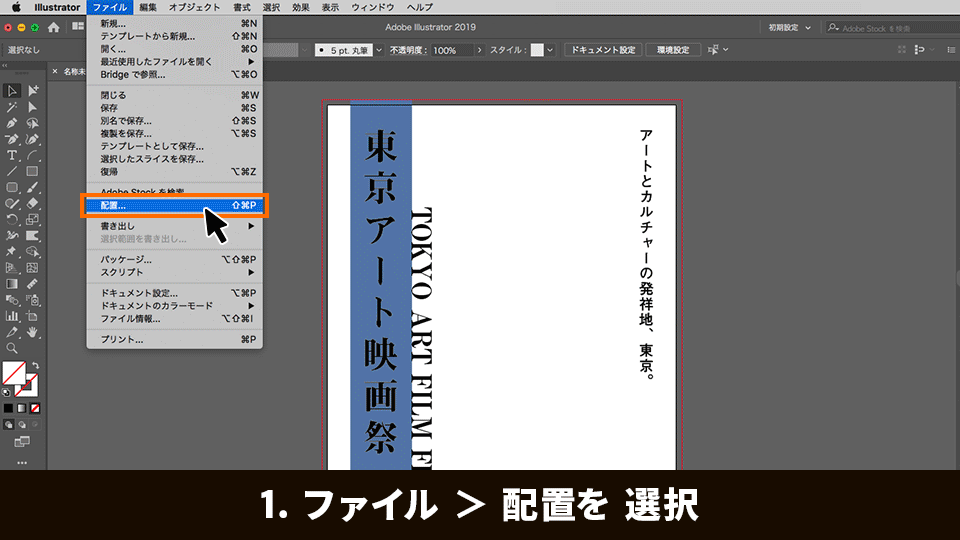Select the Line Segment tool

12,171
